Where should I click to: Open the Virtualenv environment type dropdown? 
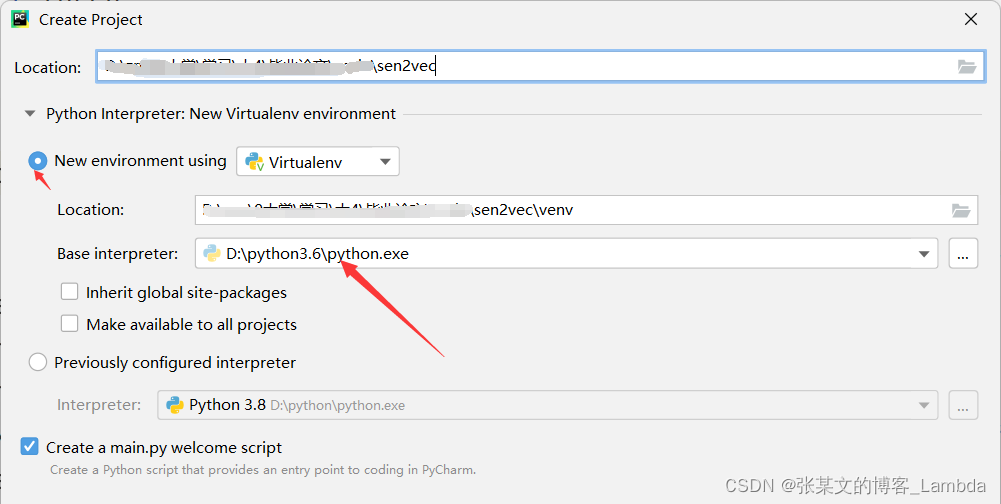(318, 162)
